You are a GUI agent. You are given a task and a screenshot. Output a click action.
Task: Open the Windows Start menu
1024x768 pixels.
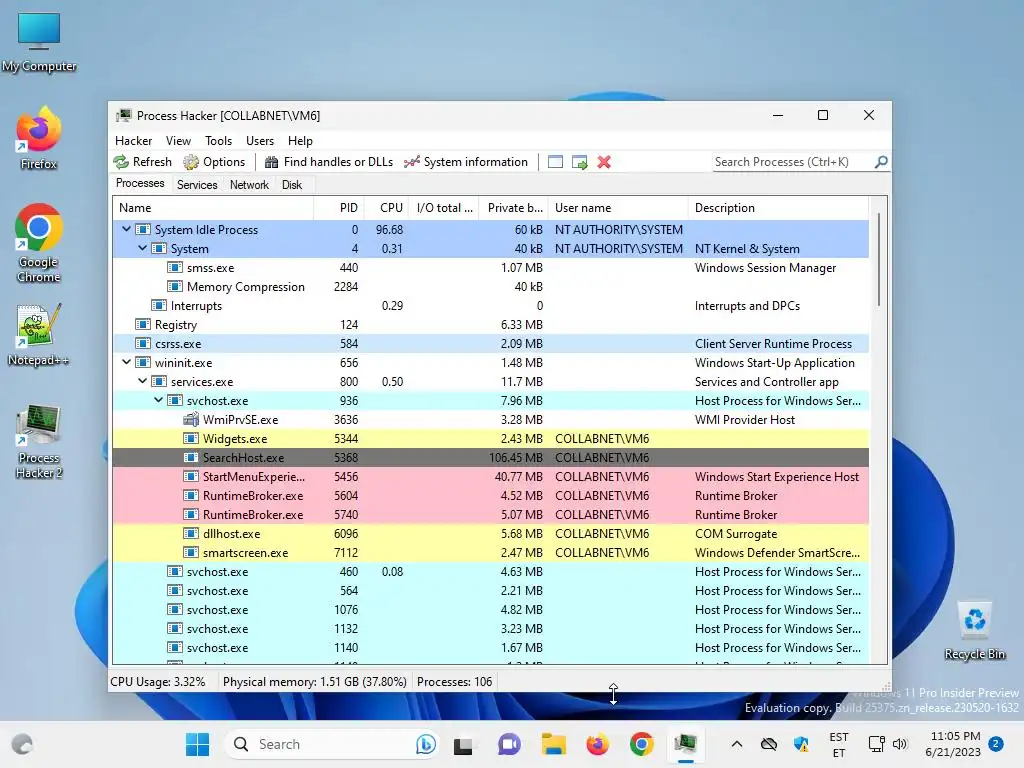tap(197, 744)
